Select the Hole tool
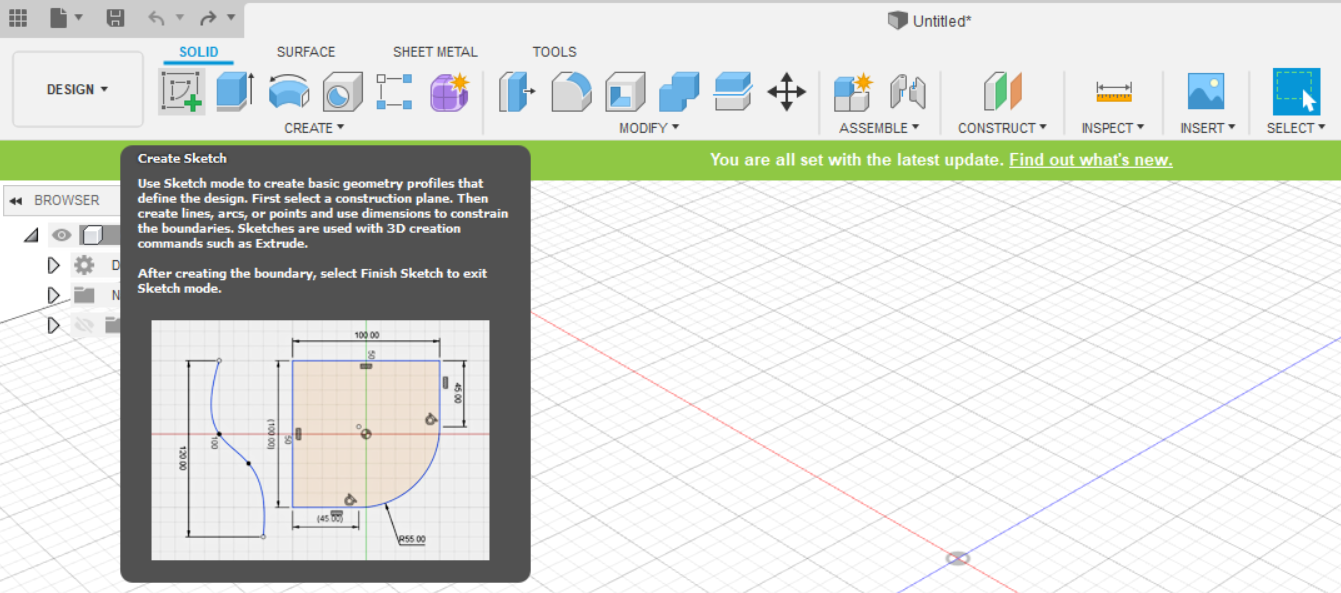Image resolution: width=1341 pixels, height=593 pixels. click(x=342, y=92)
